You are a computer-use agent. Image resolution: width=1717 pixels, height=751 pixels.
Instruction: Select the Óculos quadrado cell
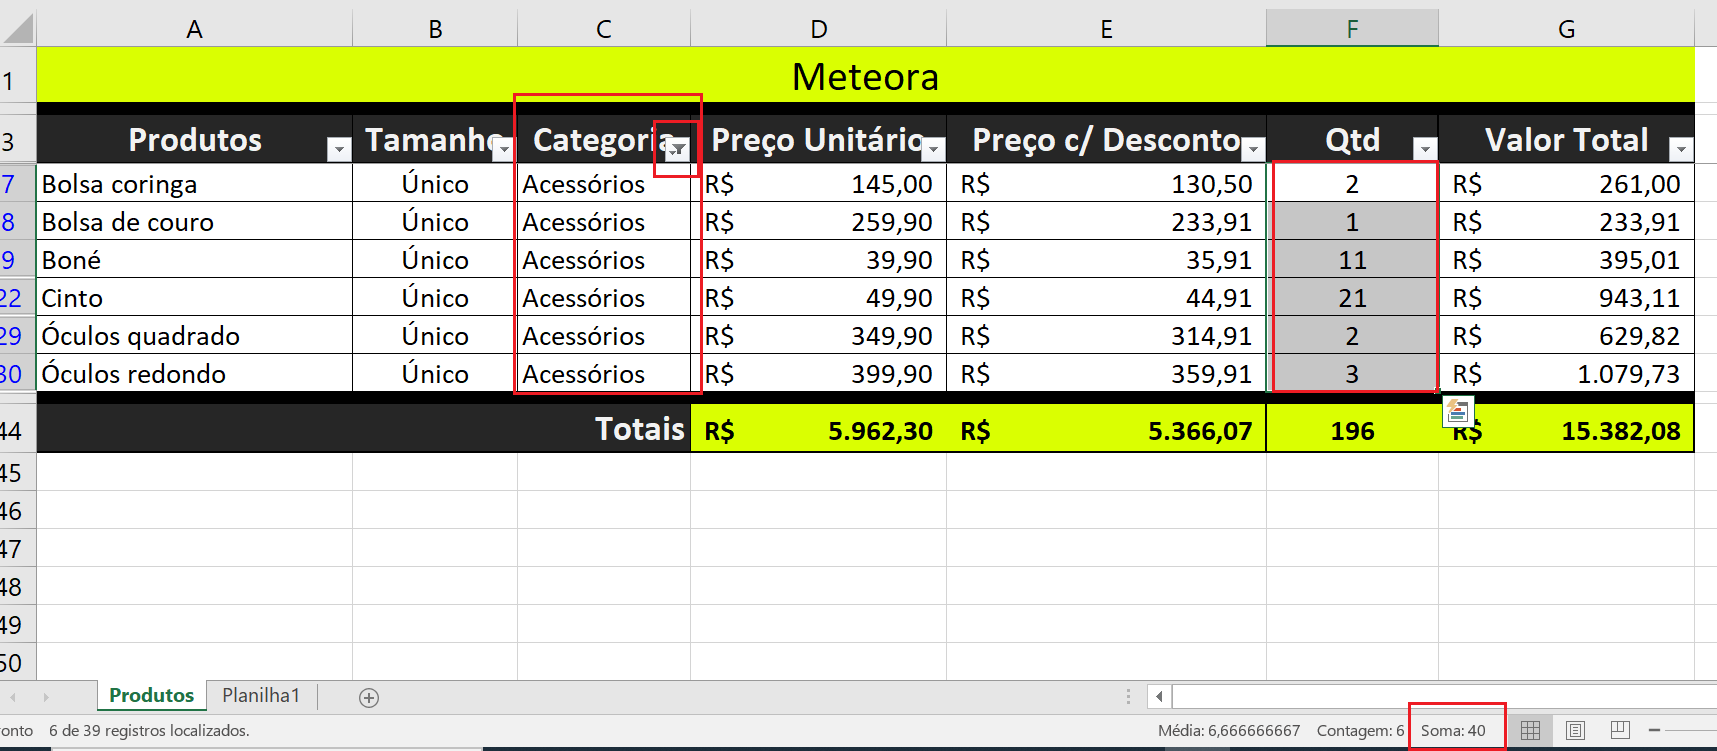click(x=194, y=336)
